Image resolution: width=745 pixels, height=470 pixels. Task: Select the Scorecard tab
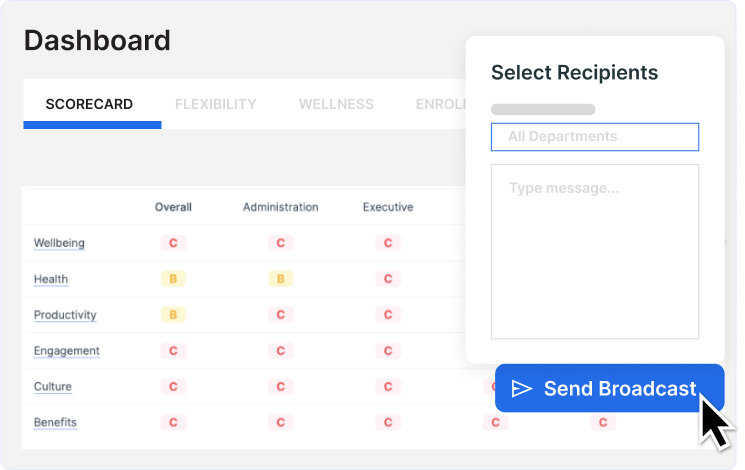point(89,104)
